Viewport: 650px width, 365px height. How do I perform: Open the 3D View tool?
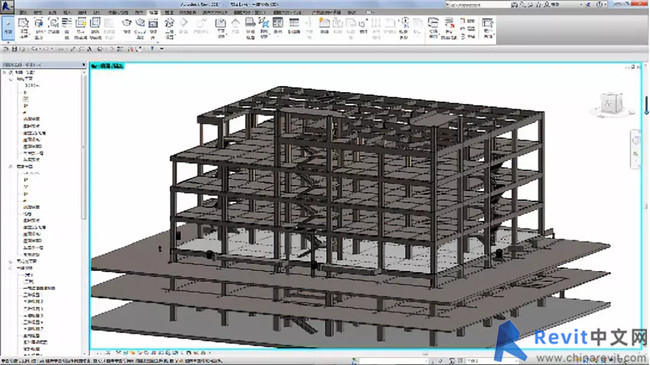click(169, 28)
